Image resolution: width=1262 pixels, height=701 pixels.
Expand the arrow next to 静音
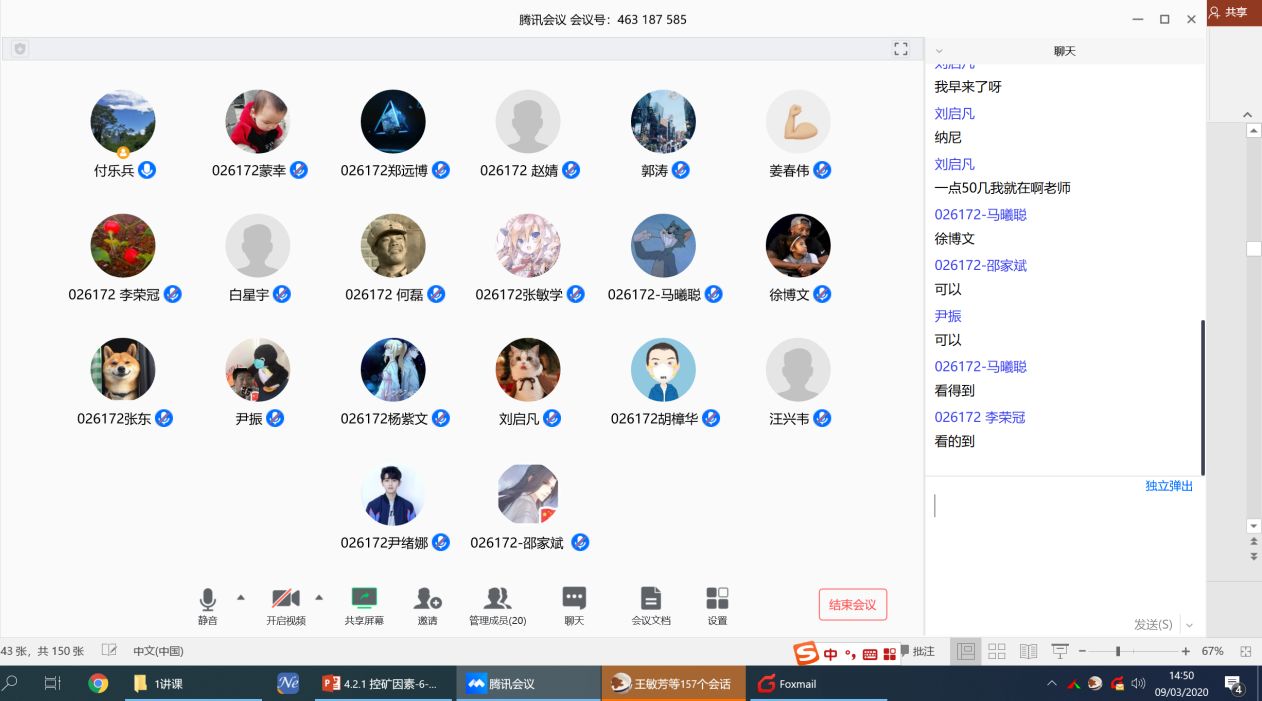[x=241, y=598]
